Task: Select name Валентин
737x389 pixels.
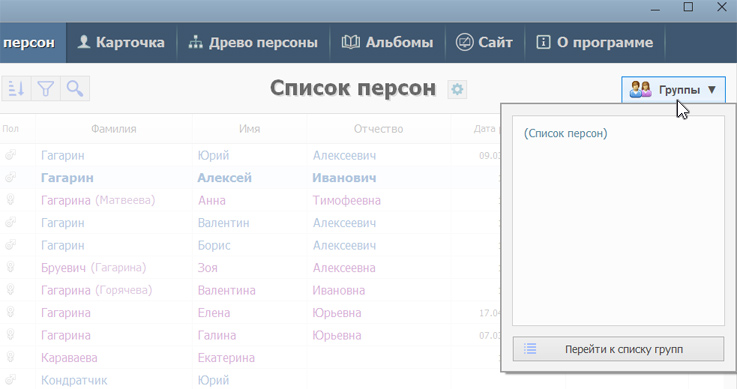Action: (223, 223)
